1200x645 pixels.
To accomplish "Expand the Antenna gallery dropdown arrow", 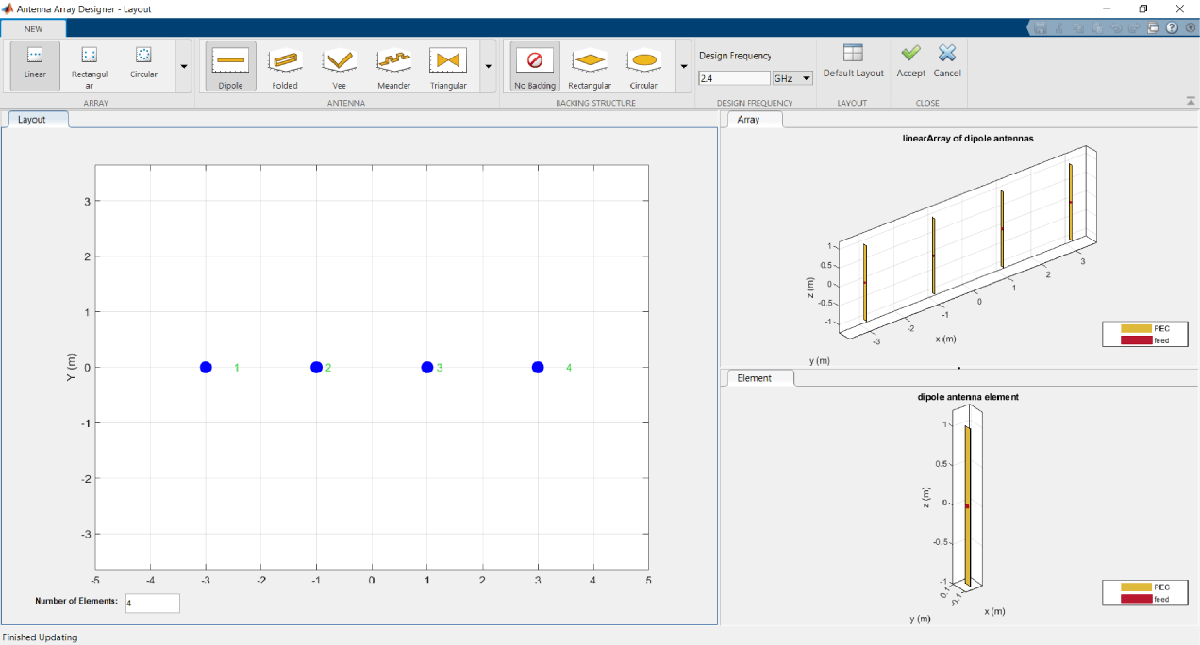I will coord(488,67).
